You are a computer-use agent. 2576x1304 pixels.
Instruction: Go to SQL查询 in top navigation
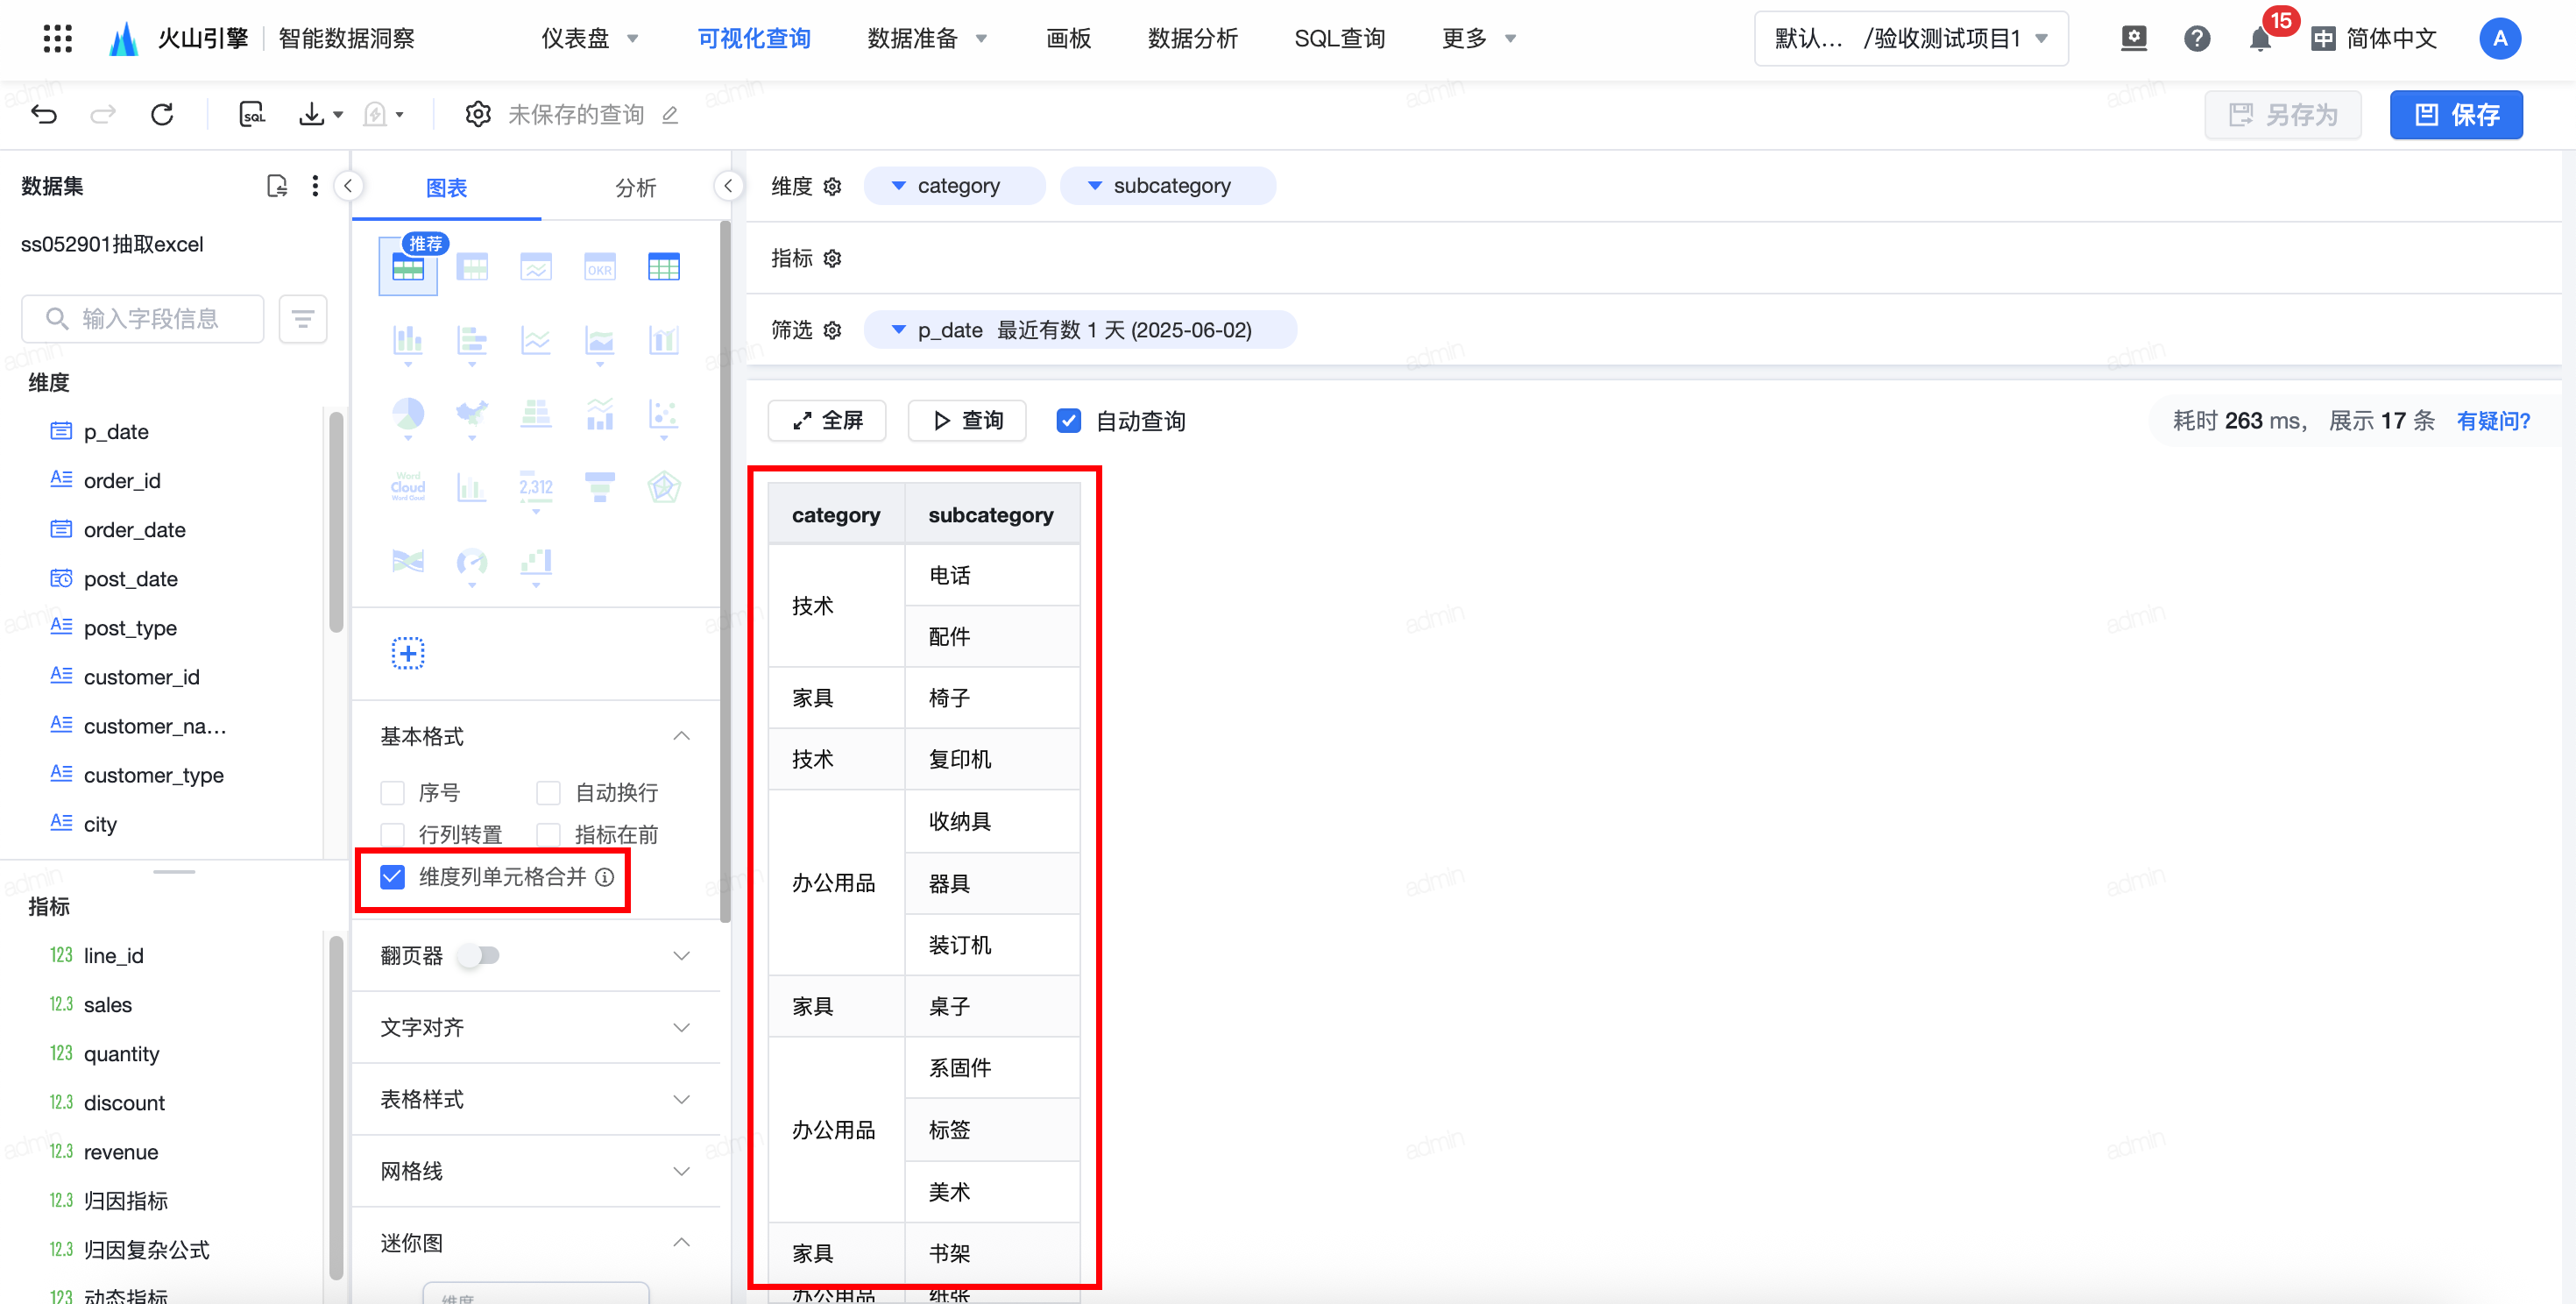(x=1340, y=38)
